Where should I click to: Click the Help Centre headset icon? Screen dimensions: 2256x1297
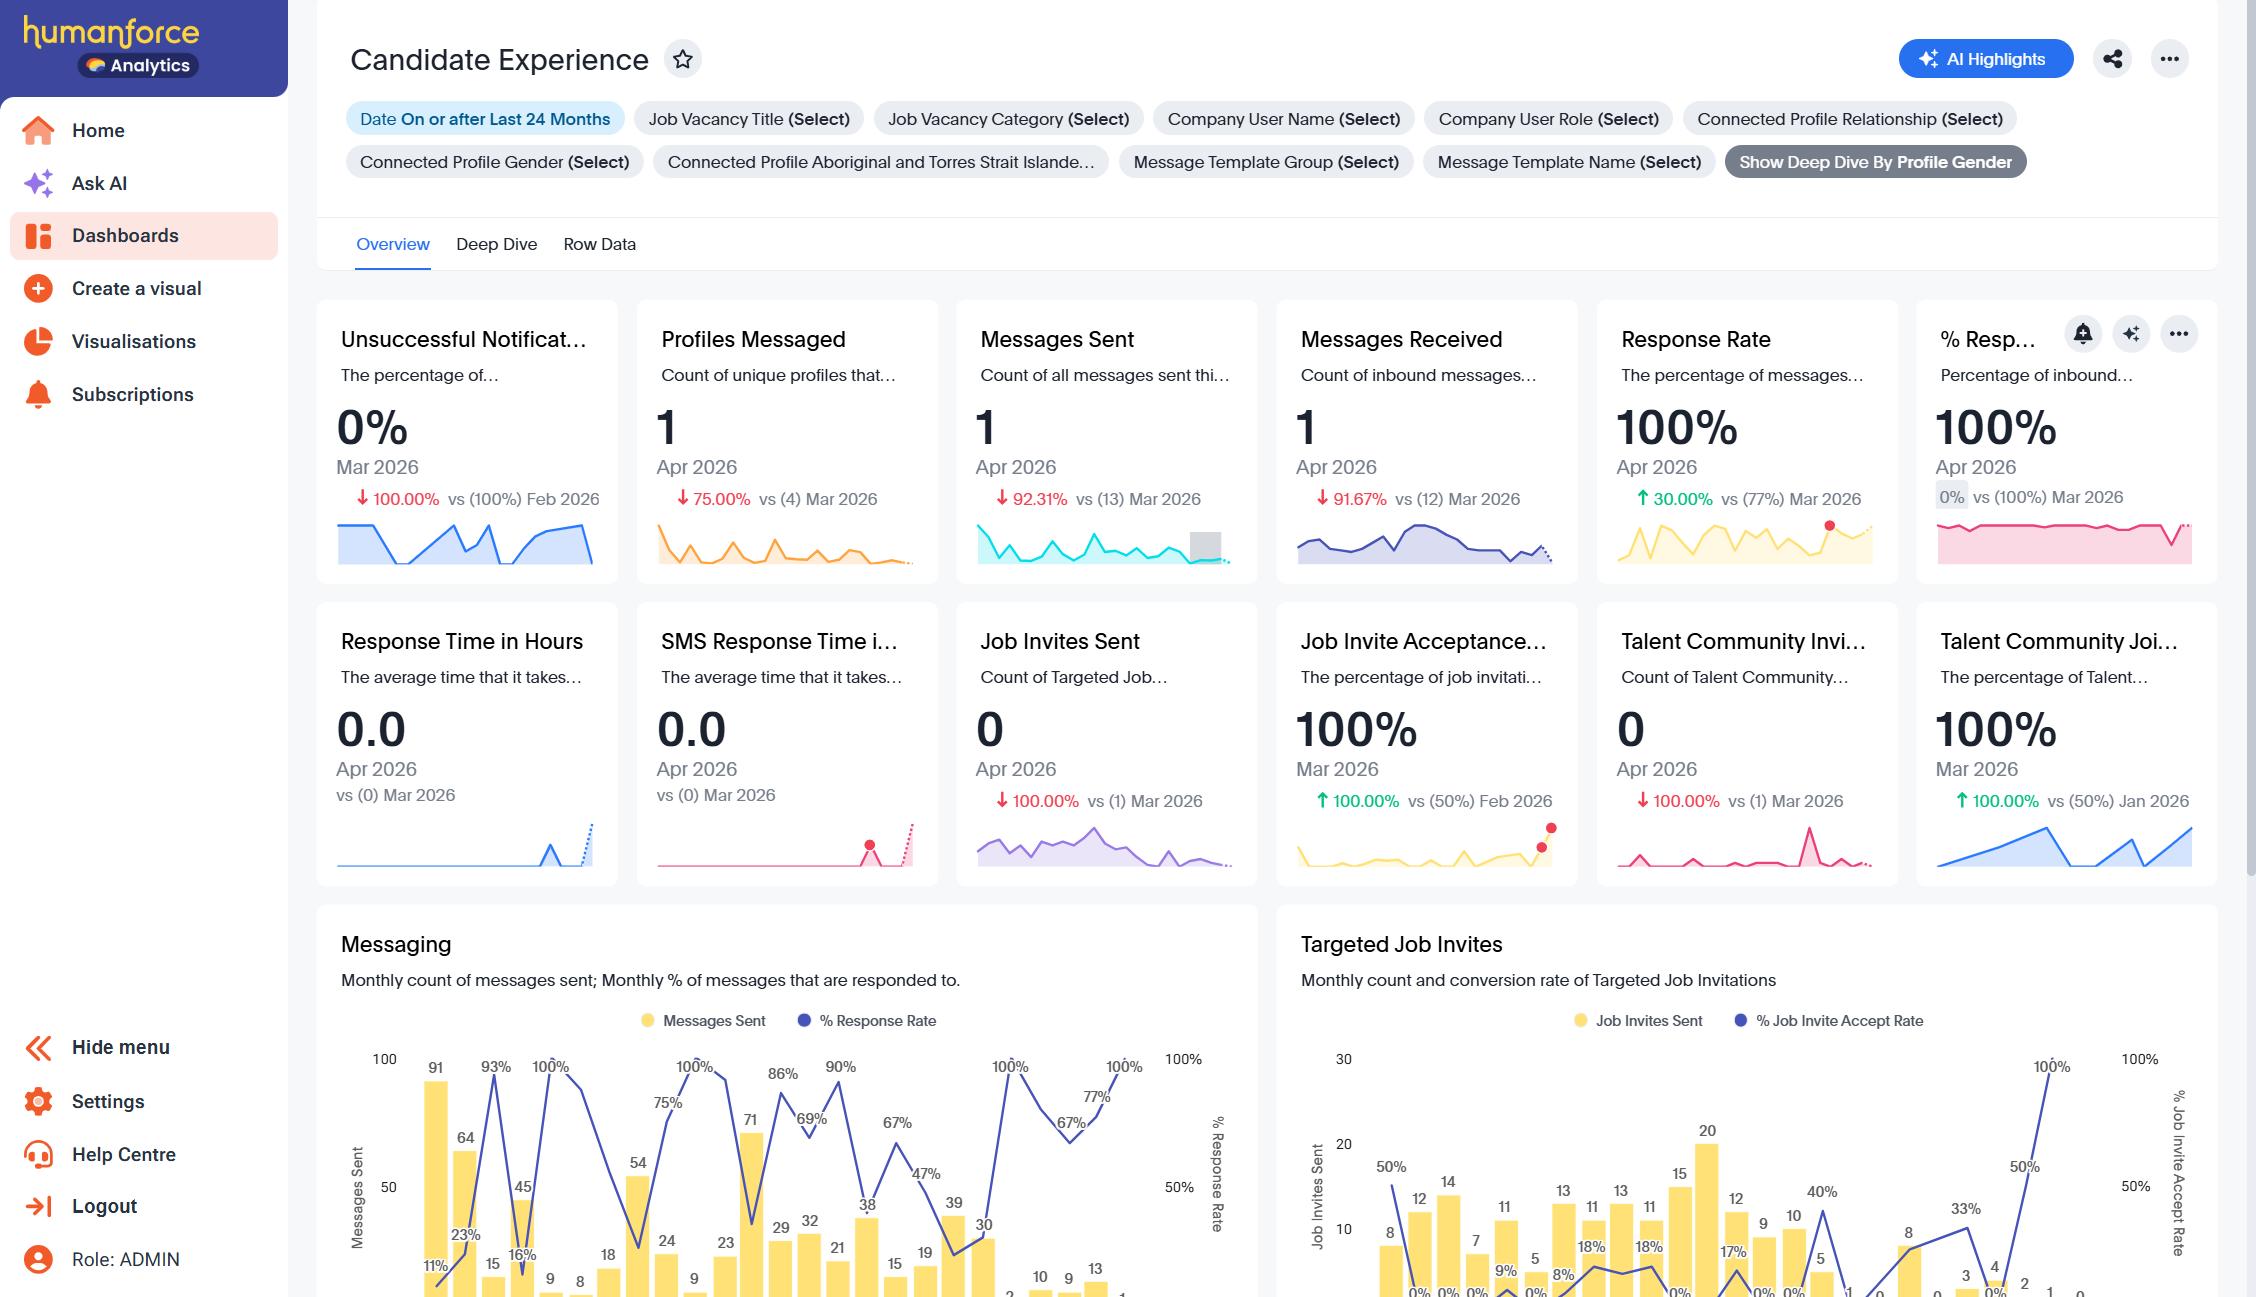[38, 1154]
